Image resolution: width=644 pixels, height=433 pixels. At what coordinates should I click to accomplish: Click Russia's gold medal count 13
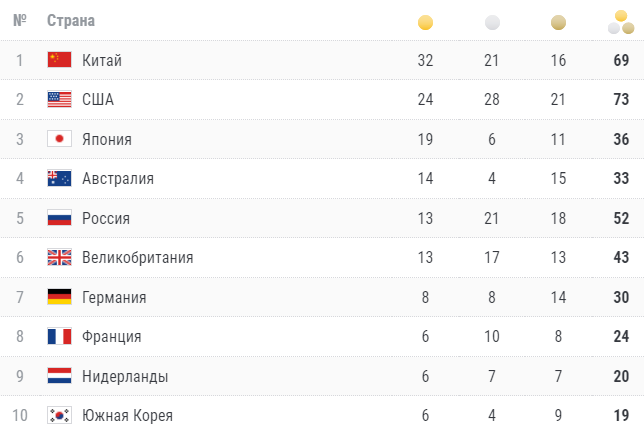click(425, 218)
